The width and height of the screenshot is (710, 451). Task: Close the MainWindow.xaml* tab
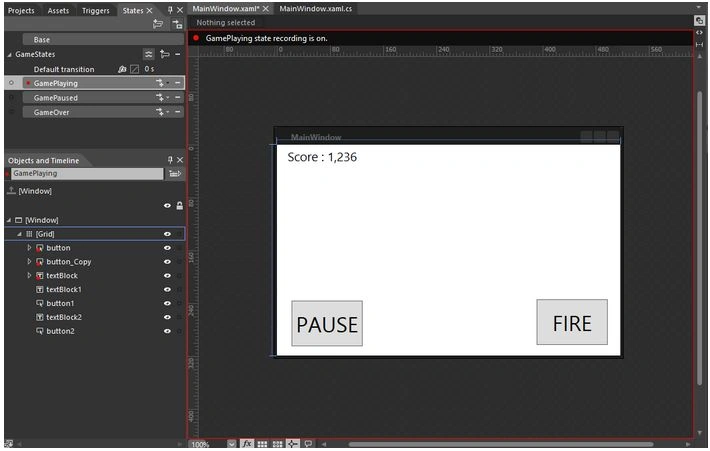pos(266,9)
